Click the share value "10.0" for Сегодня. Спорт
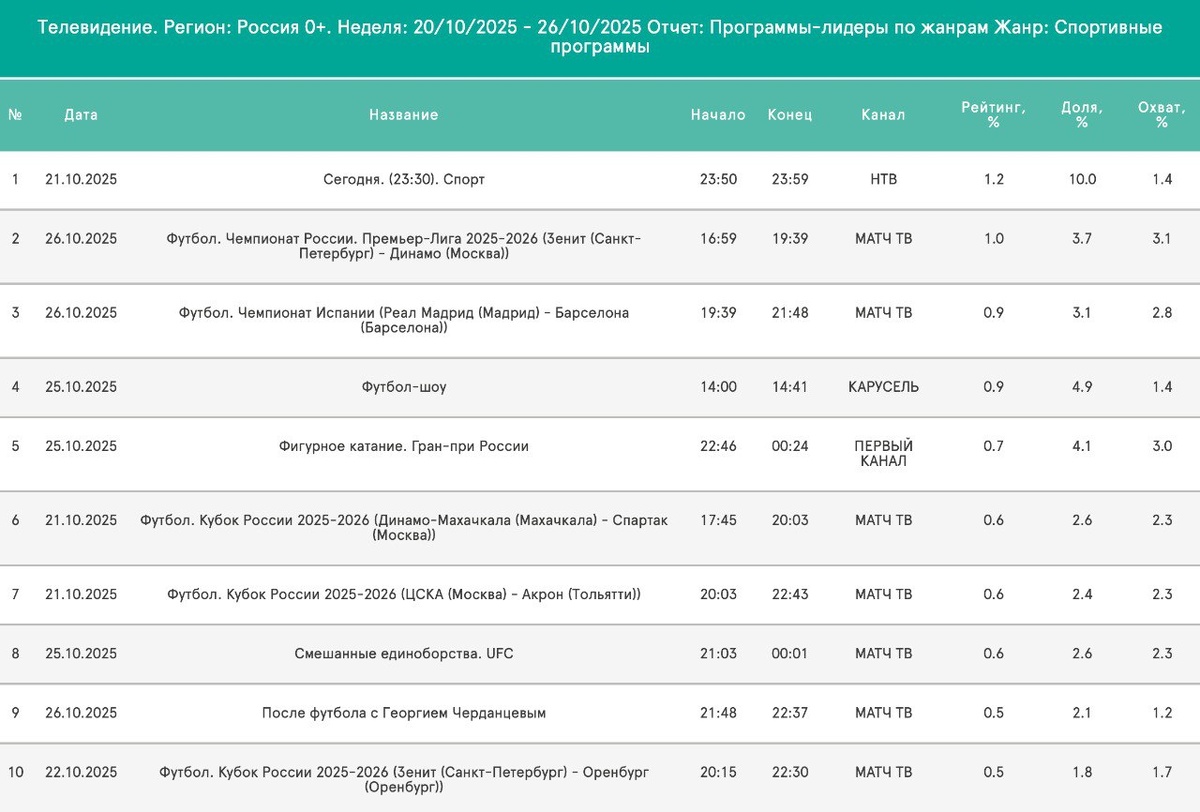 coord(1083,180)
